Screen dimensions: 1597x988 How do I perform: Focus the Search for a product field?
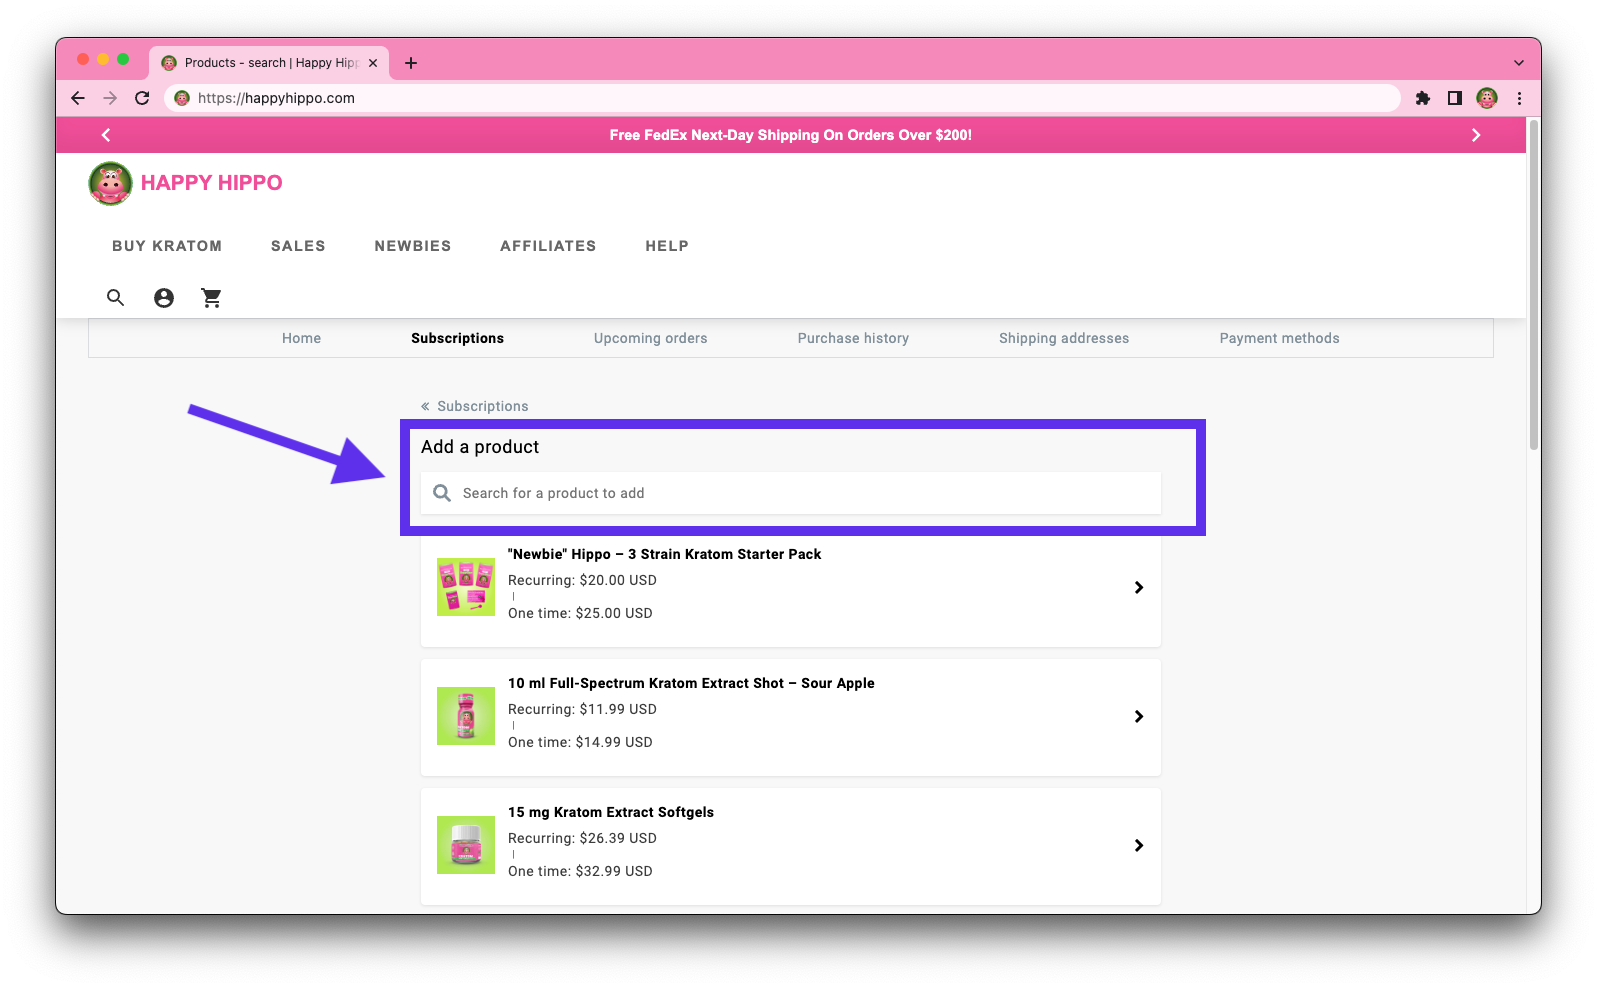click(791, 493)
